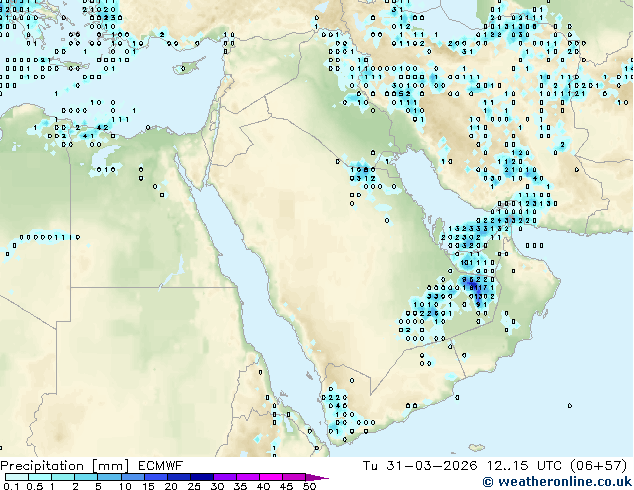Screen dimensions: 634x490
Task: Click the legend label '0.1'
Action: (12, 486)
